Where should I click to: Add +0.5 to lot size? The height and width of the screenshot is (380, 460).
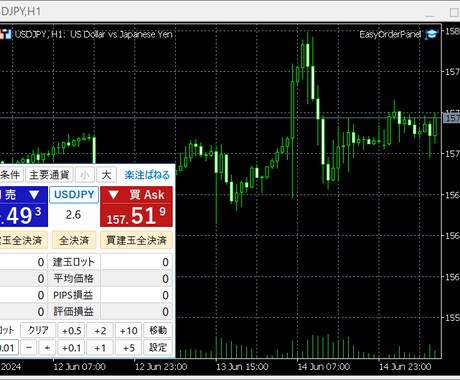(x=71, y=330)
